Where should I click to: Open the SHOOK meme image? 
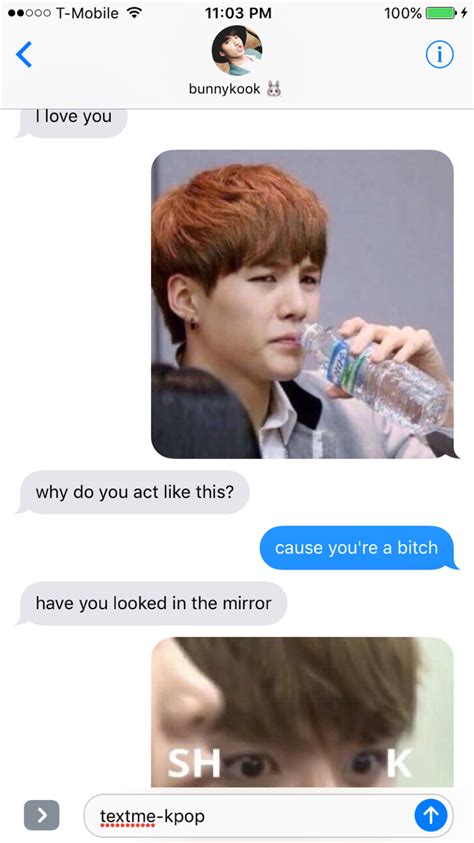tap(303, 712)
